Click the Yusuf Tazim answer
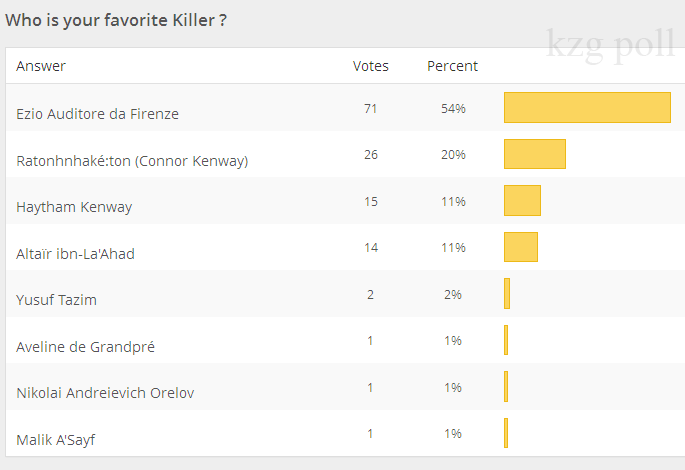Image resolution: width=685 pixels, height=470 pixels. pos(57,300)
